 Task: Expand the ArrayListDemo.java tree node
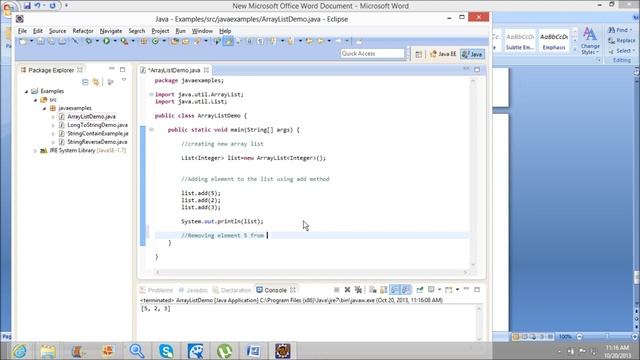point(53,117)
